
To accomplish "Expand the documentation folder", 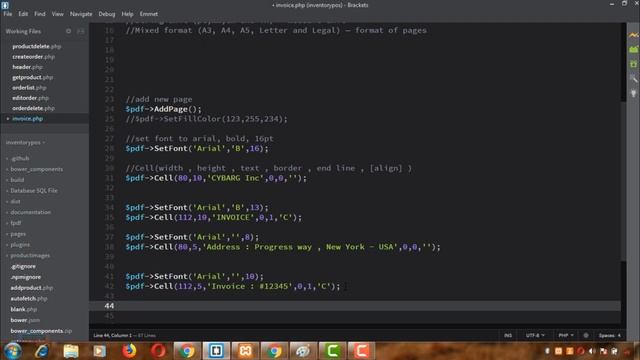I will 31,212.
